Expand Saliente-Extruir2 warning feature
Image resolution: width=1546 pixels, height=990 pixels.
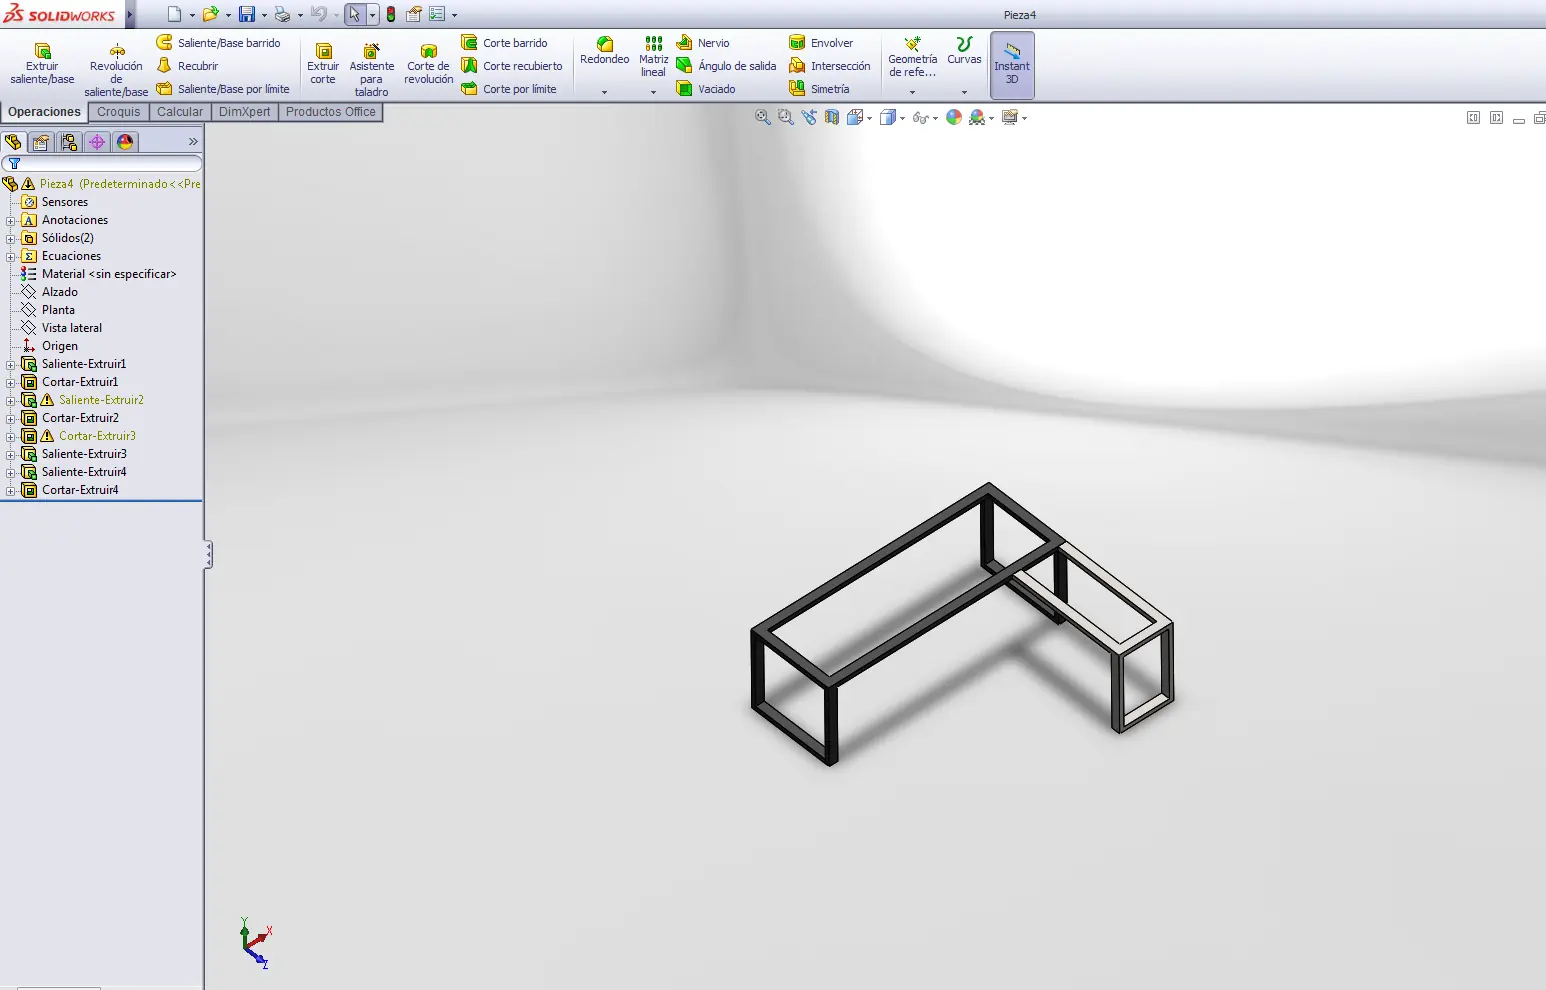click(x=10, y=400)
